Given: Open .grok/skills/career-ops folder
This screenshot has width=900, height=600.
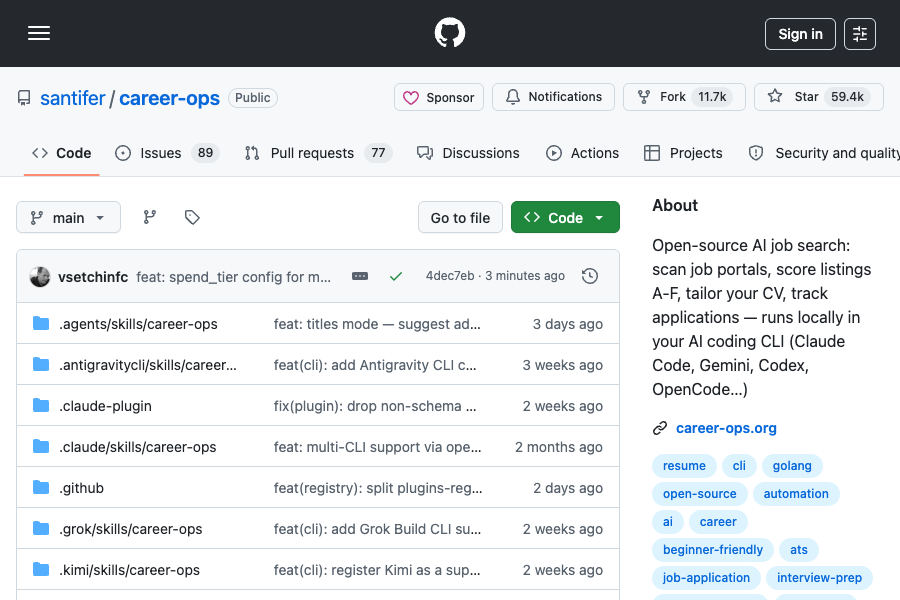Looking at the screenshot, I should 131,529.
